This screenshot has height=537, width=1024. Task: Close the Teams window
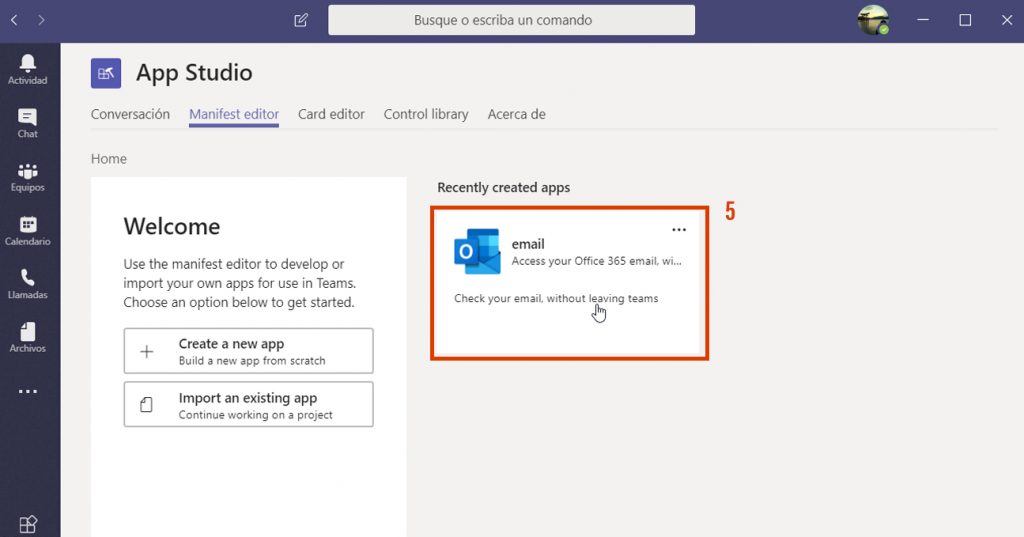(x=1006, y=20)
